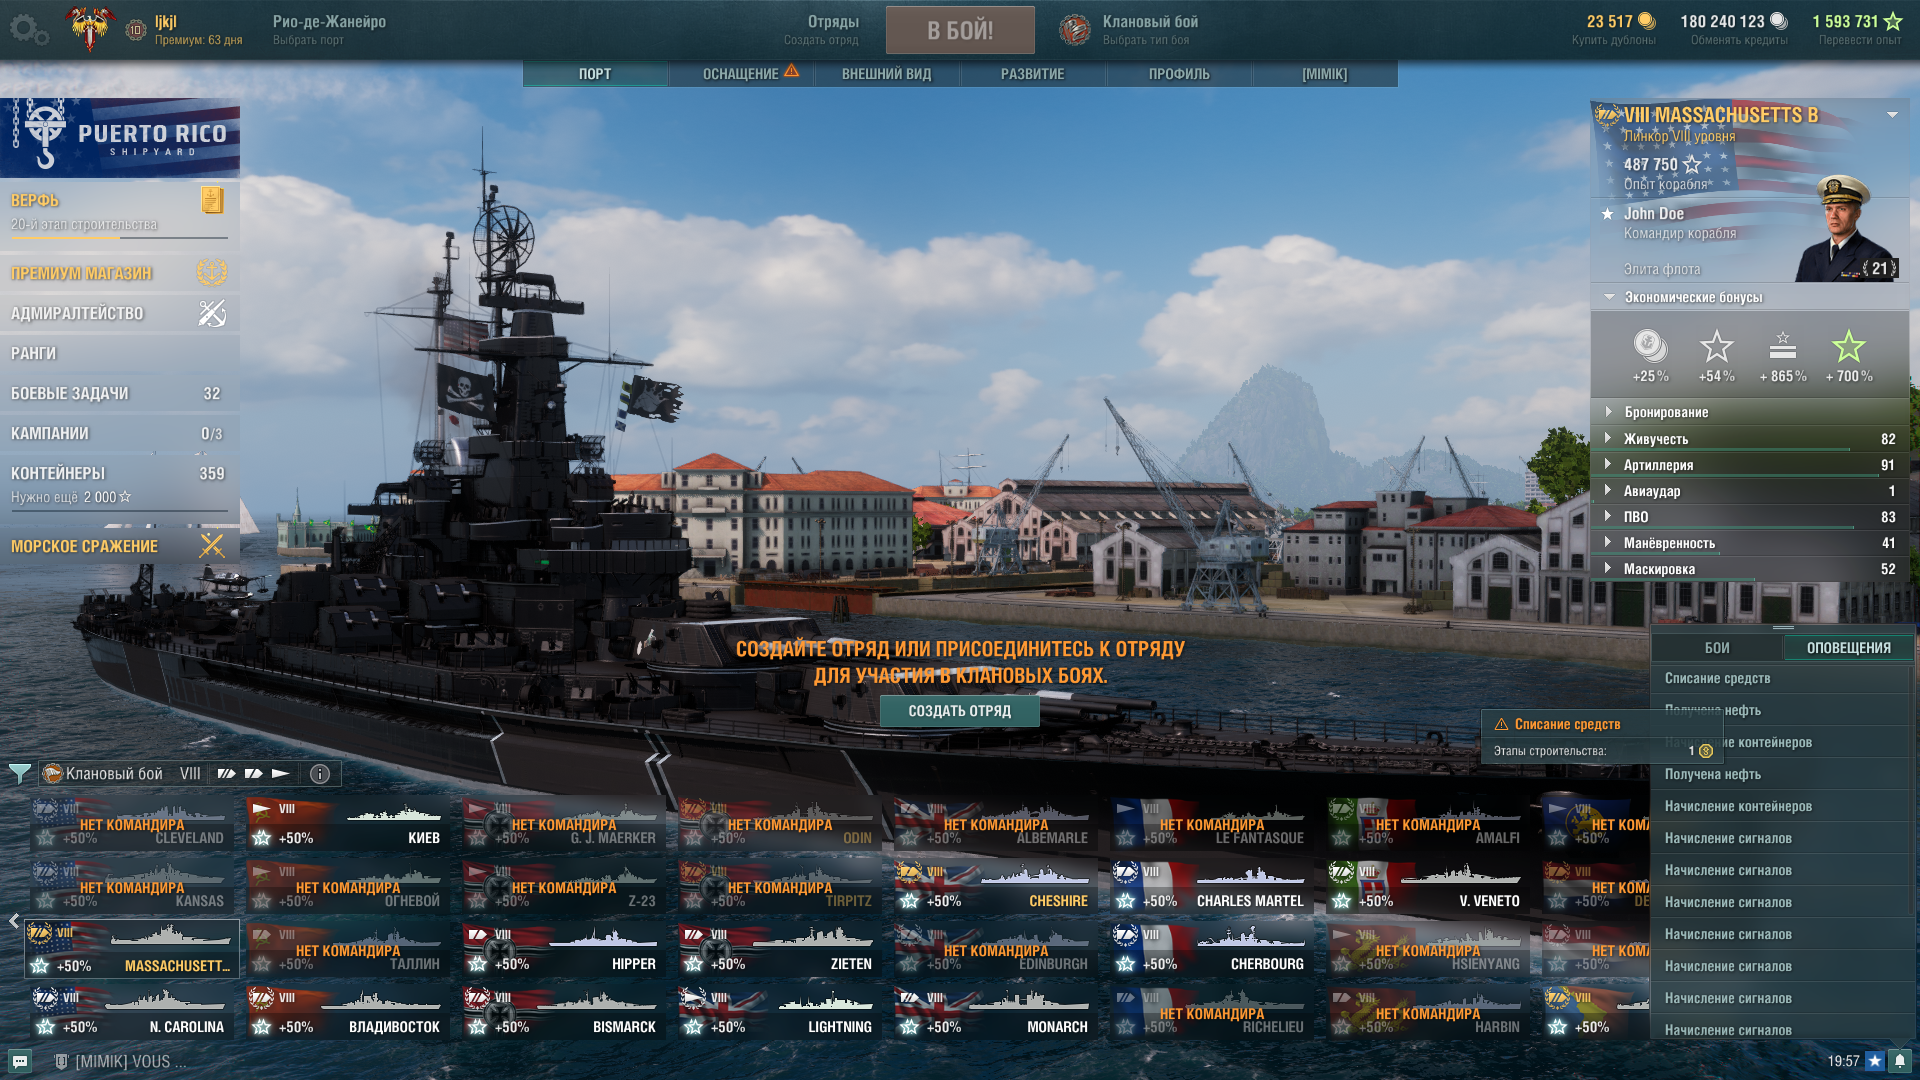Click the ship XP +54% star icon
Image resolution: width=1920 pixels, height=1080 pixels.
(1716, 346)
